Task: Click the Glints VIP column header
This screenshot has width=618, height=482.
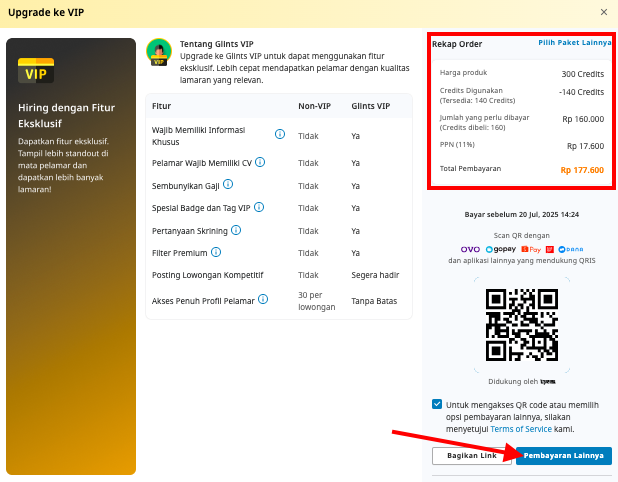Action: coord(370,106)
